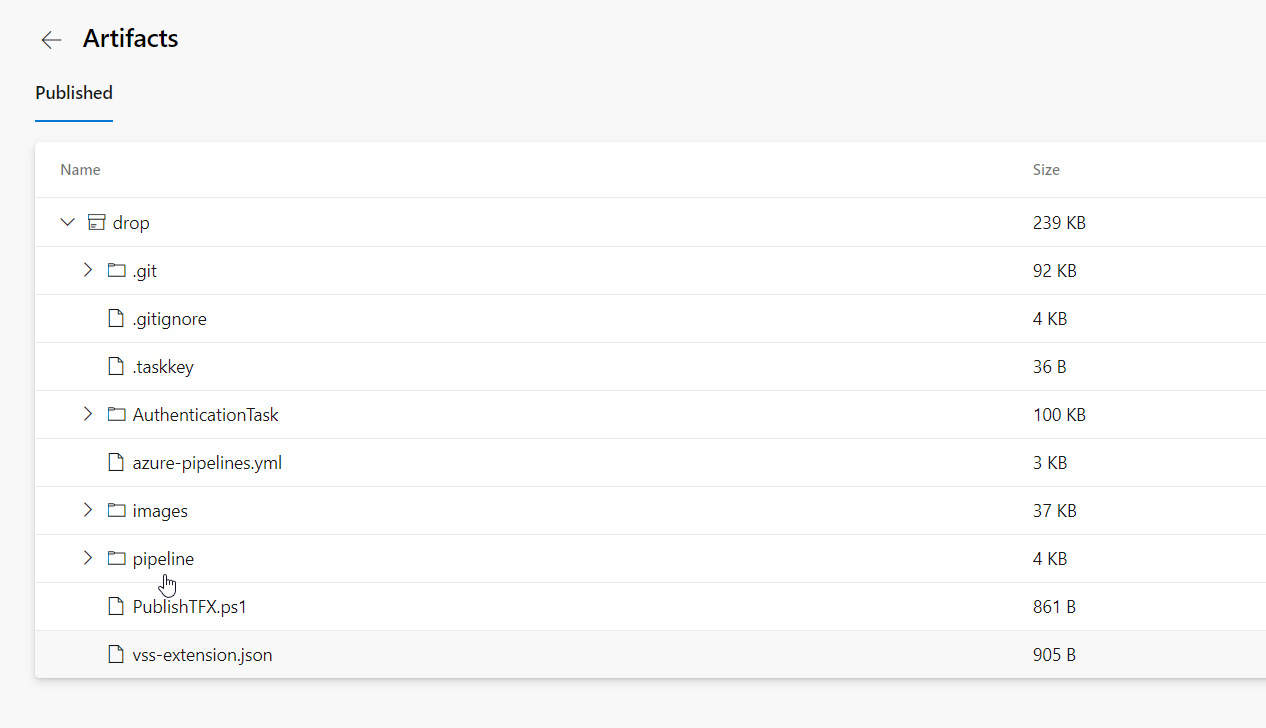Click the PublishTFX.ps1 file icon
The height and width of the screenshot is (728, 1266).
tap(116, 606)
